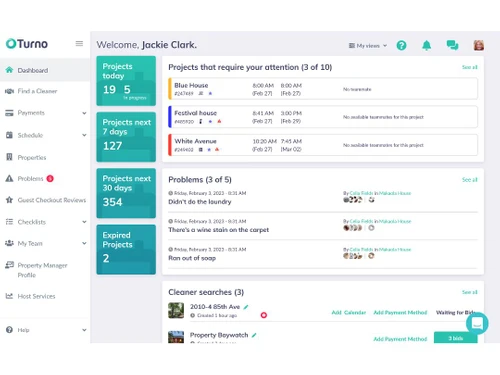The image size is (500, 375).
Task: Click the green help circle icon in header
Action: (401, 45)
